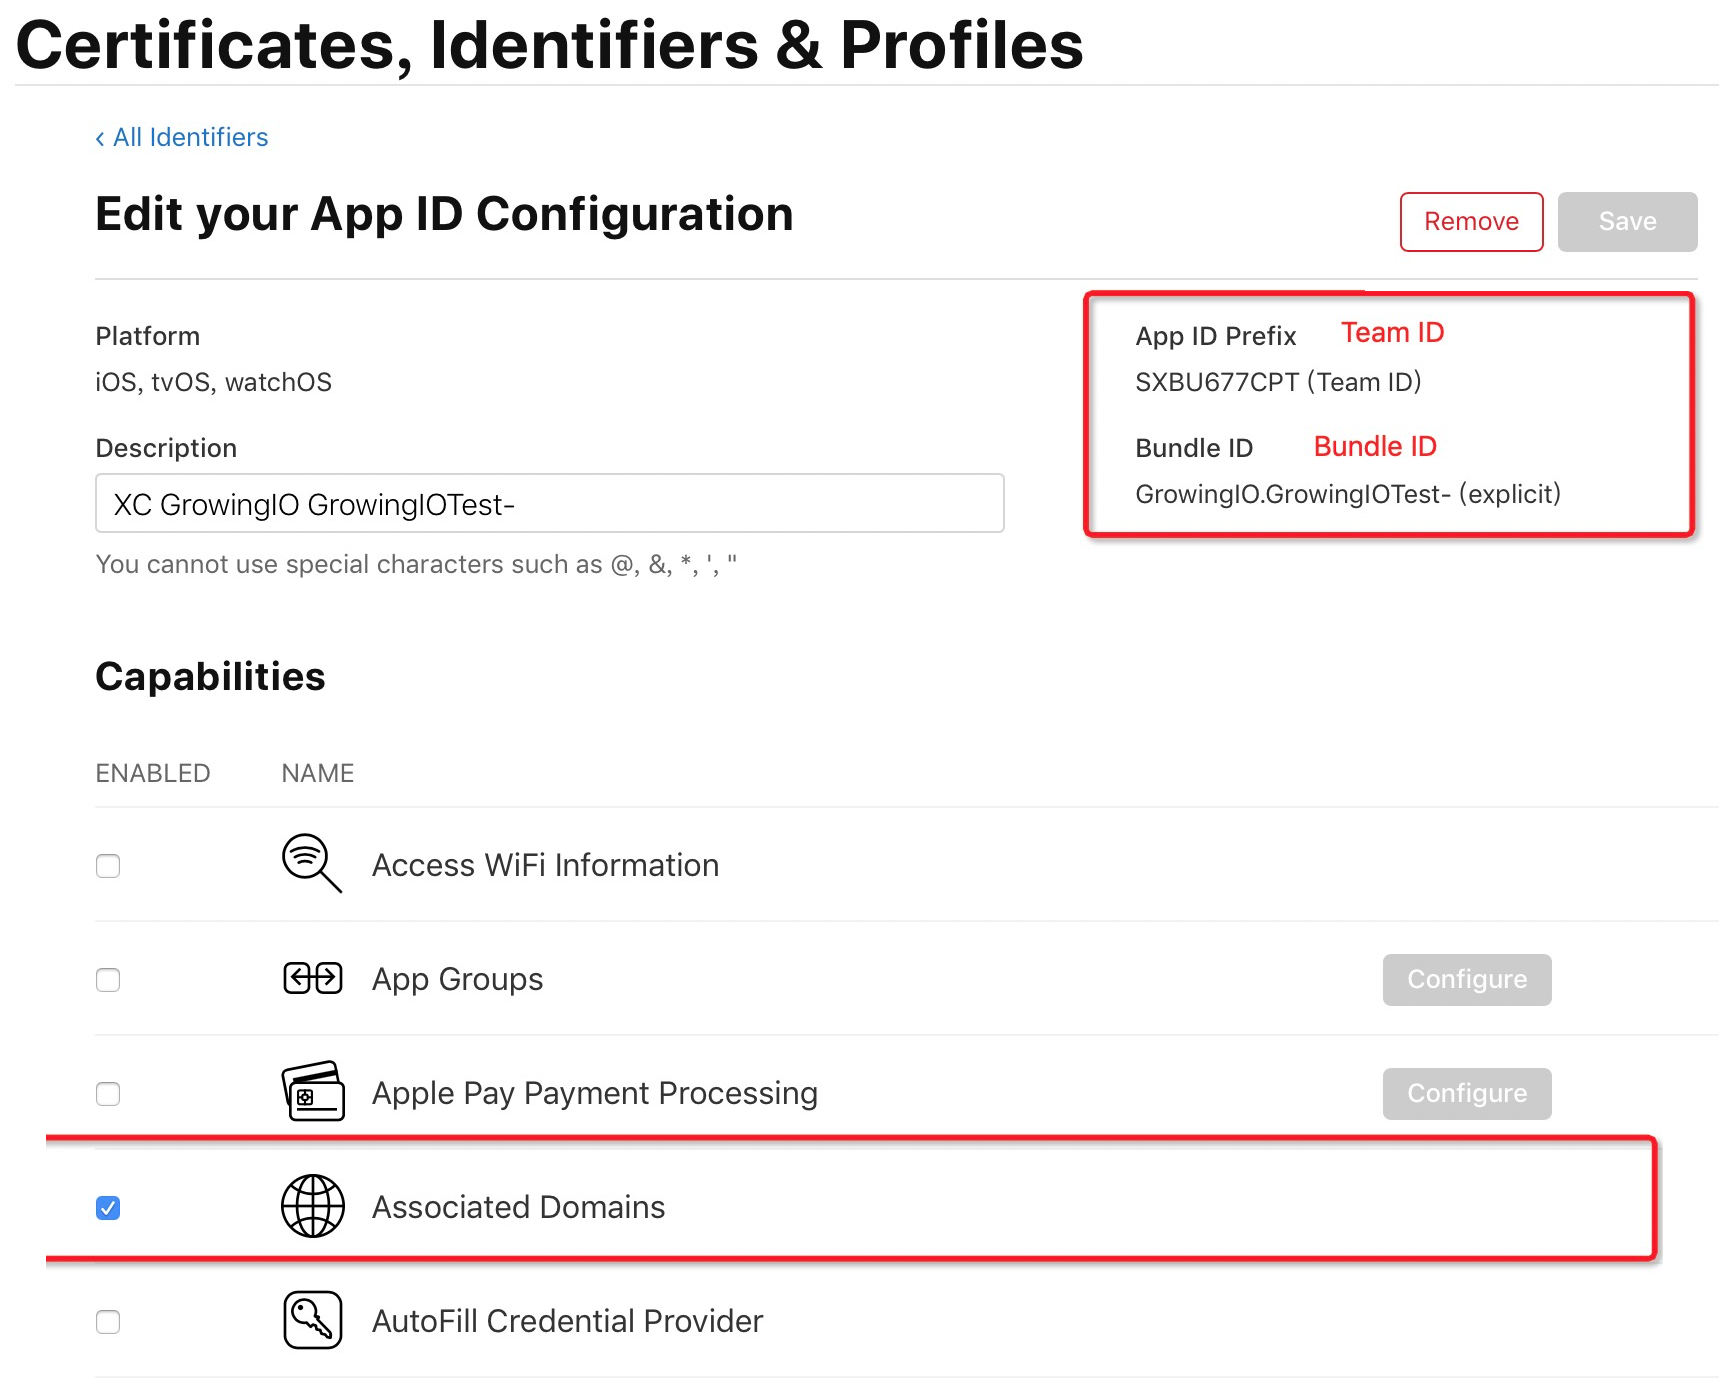Click the 'Edit your App ID Configuration' heading
1719x1386 pixels.
coord(444,214)
